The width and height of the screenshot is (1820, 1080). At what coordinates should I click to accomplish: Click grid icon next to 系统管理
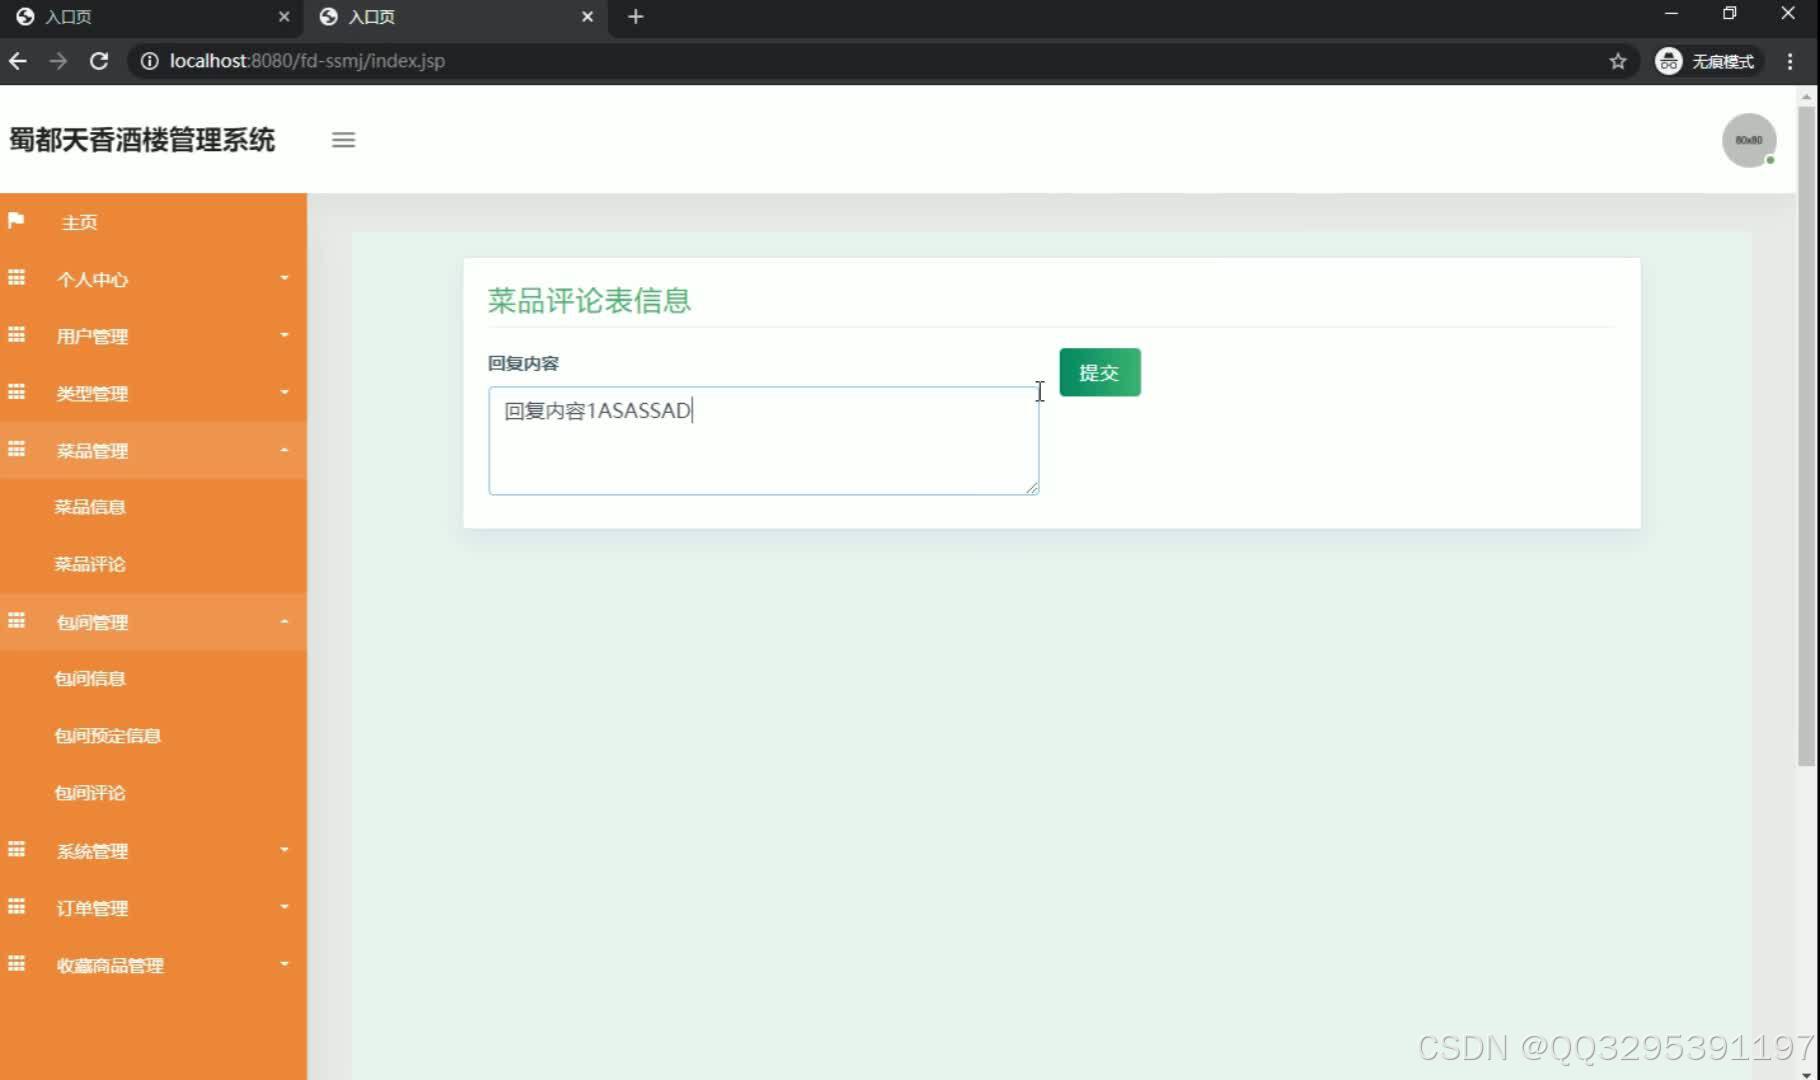[x=16, y=850]
